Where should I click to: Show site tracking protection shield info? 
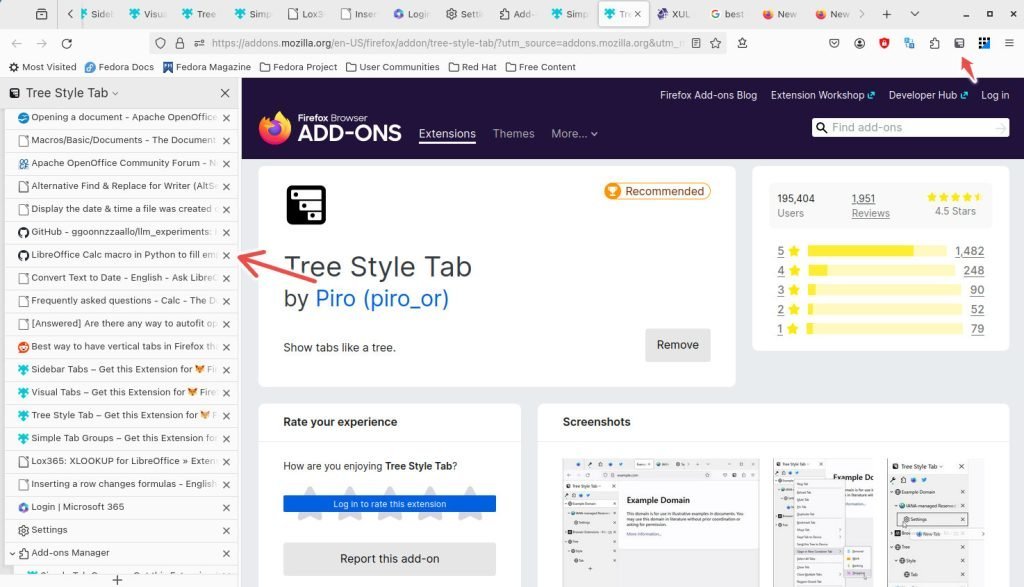pyautogui.click(x=160, y=43)
